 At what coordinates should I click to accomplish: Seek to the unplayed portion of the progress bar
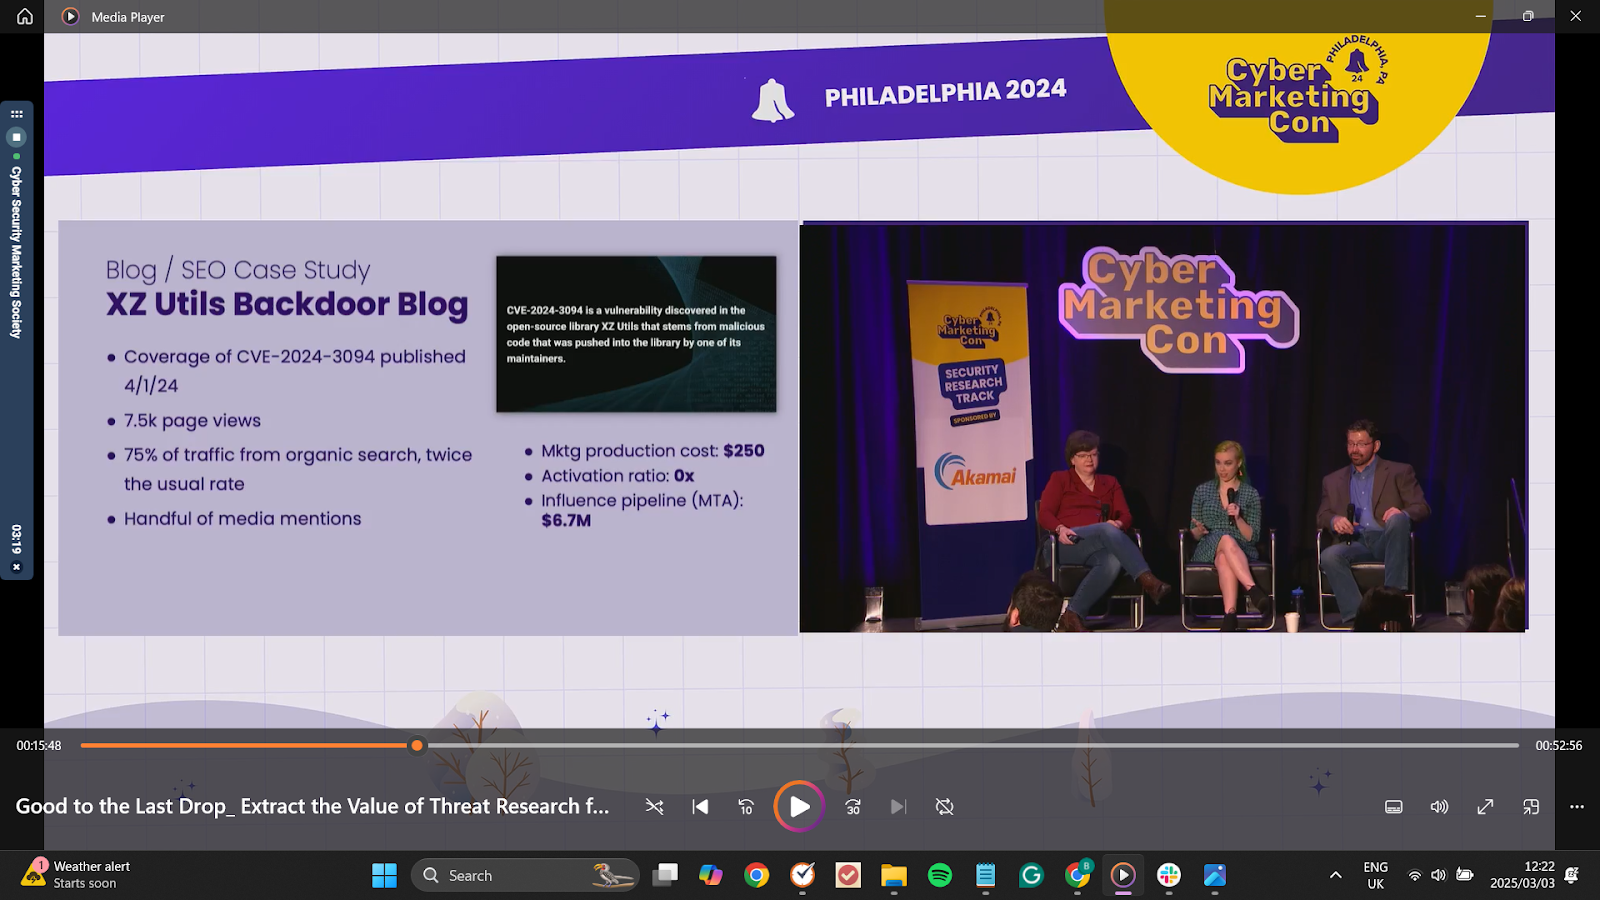click(970, 745)
